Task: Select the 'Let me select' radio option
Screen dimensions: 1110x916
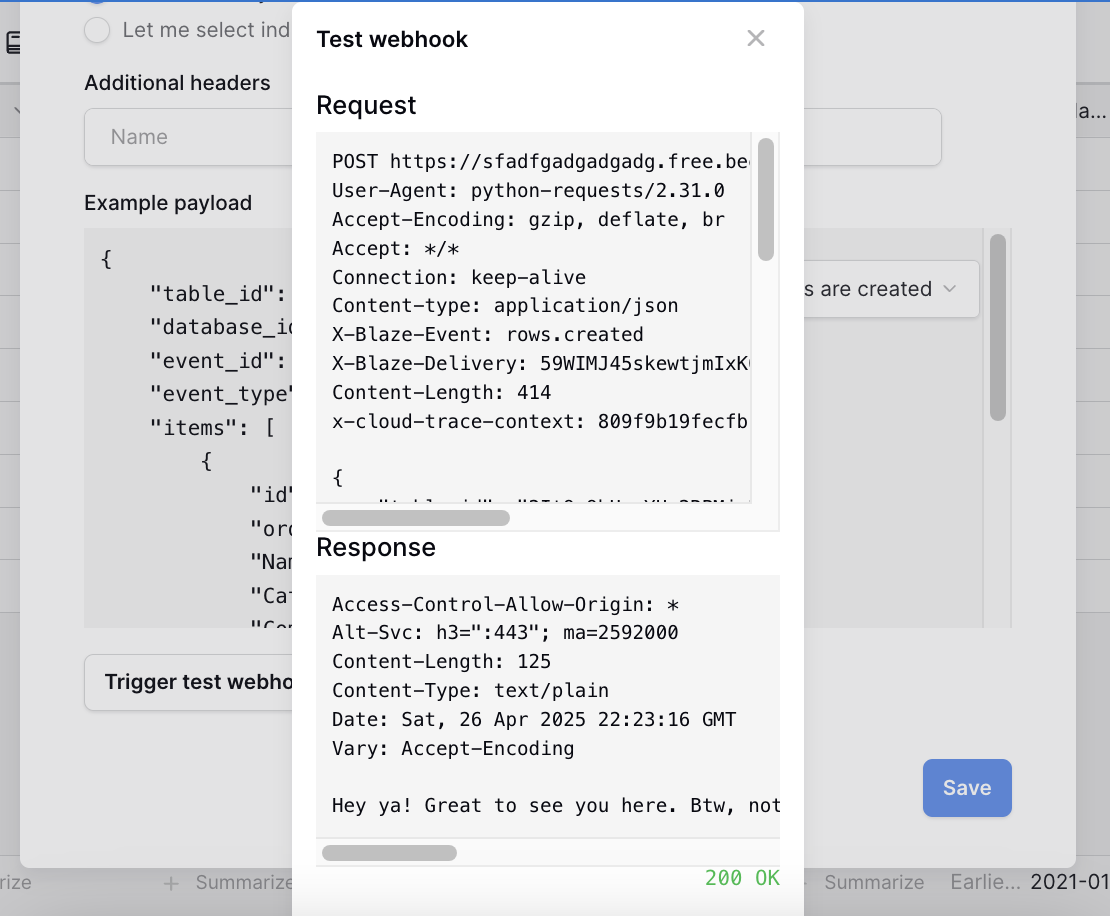Action: click(97, 30)
